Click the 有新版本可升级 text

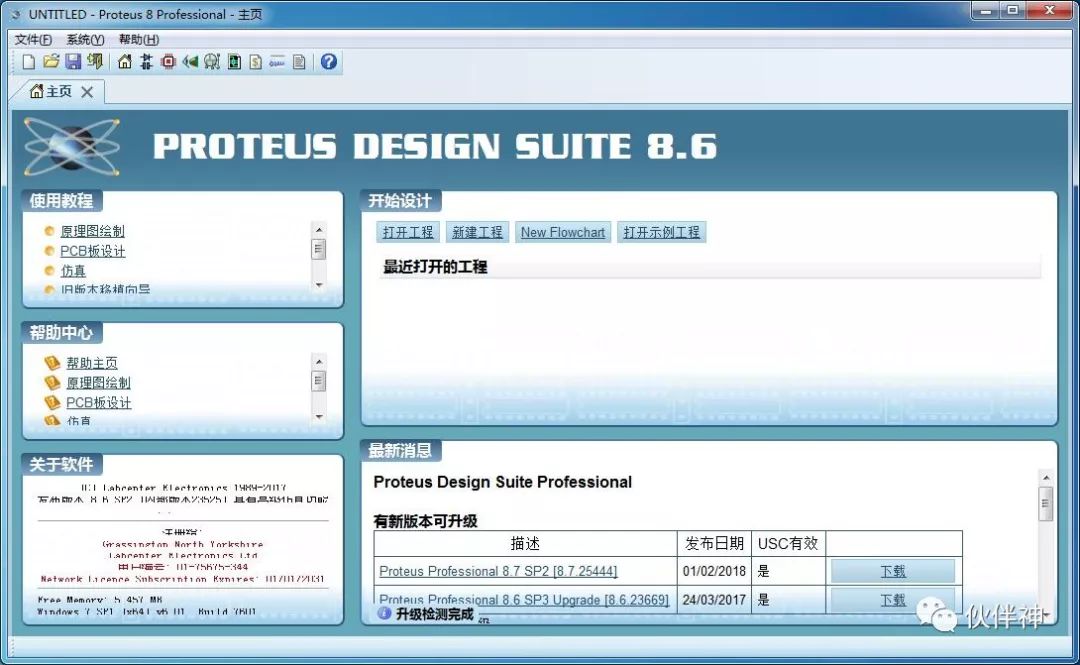(425, 521)
